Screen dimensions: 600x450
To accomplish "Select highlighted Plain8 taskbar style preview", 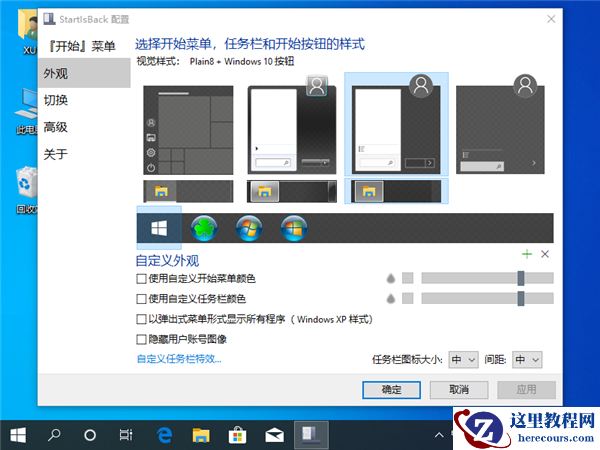I will coord(396,191).
